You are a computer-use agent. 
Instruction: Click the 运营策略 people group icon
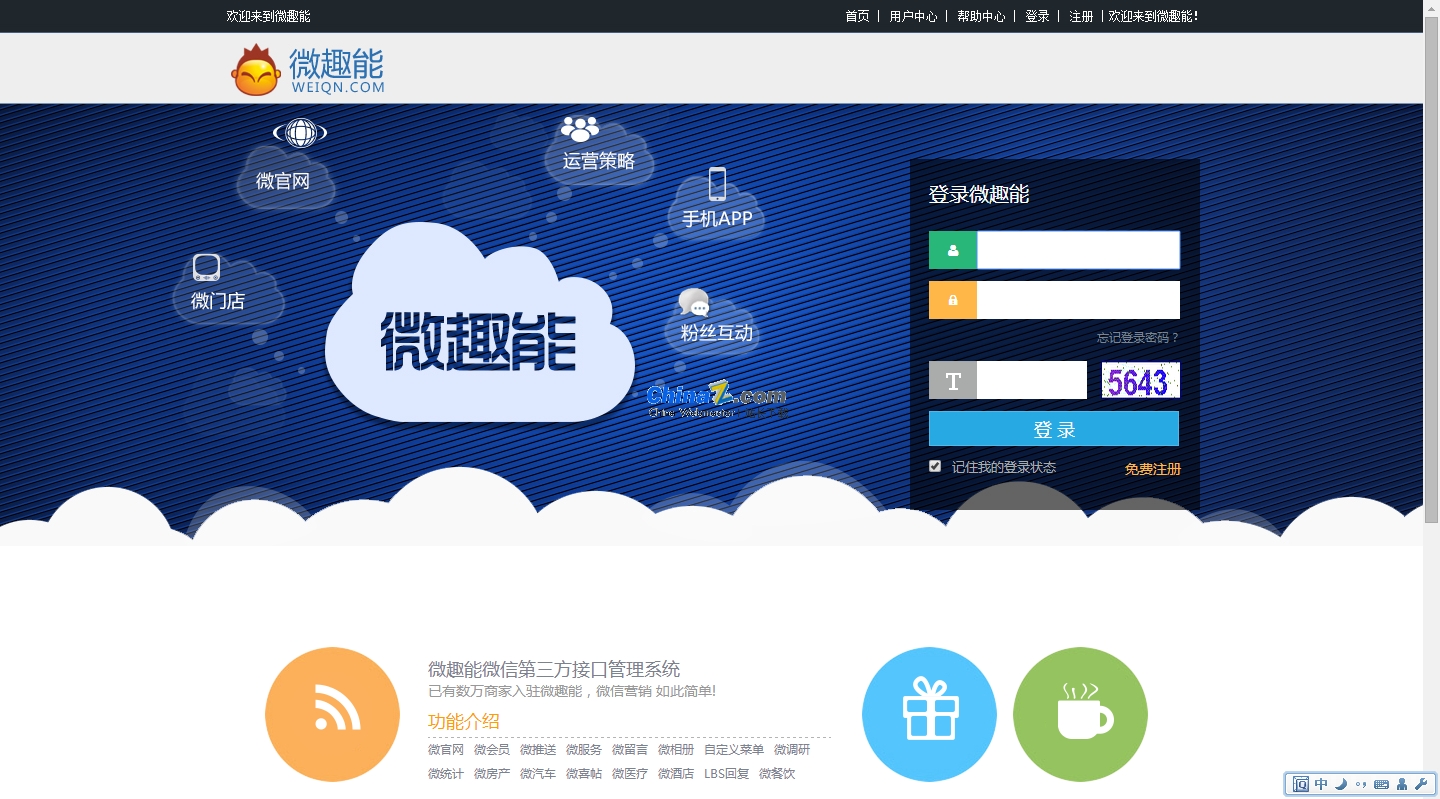pos(580,129)
